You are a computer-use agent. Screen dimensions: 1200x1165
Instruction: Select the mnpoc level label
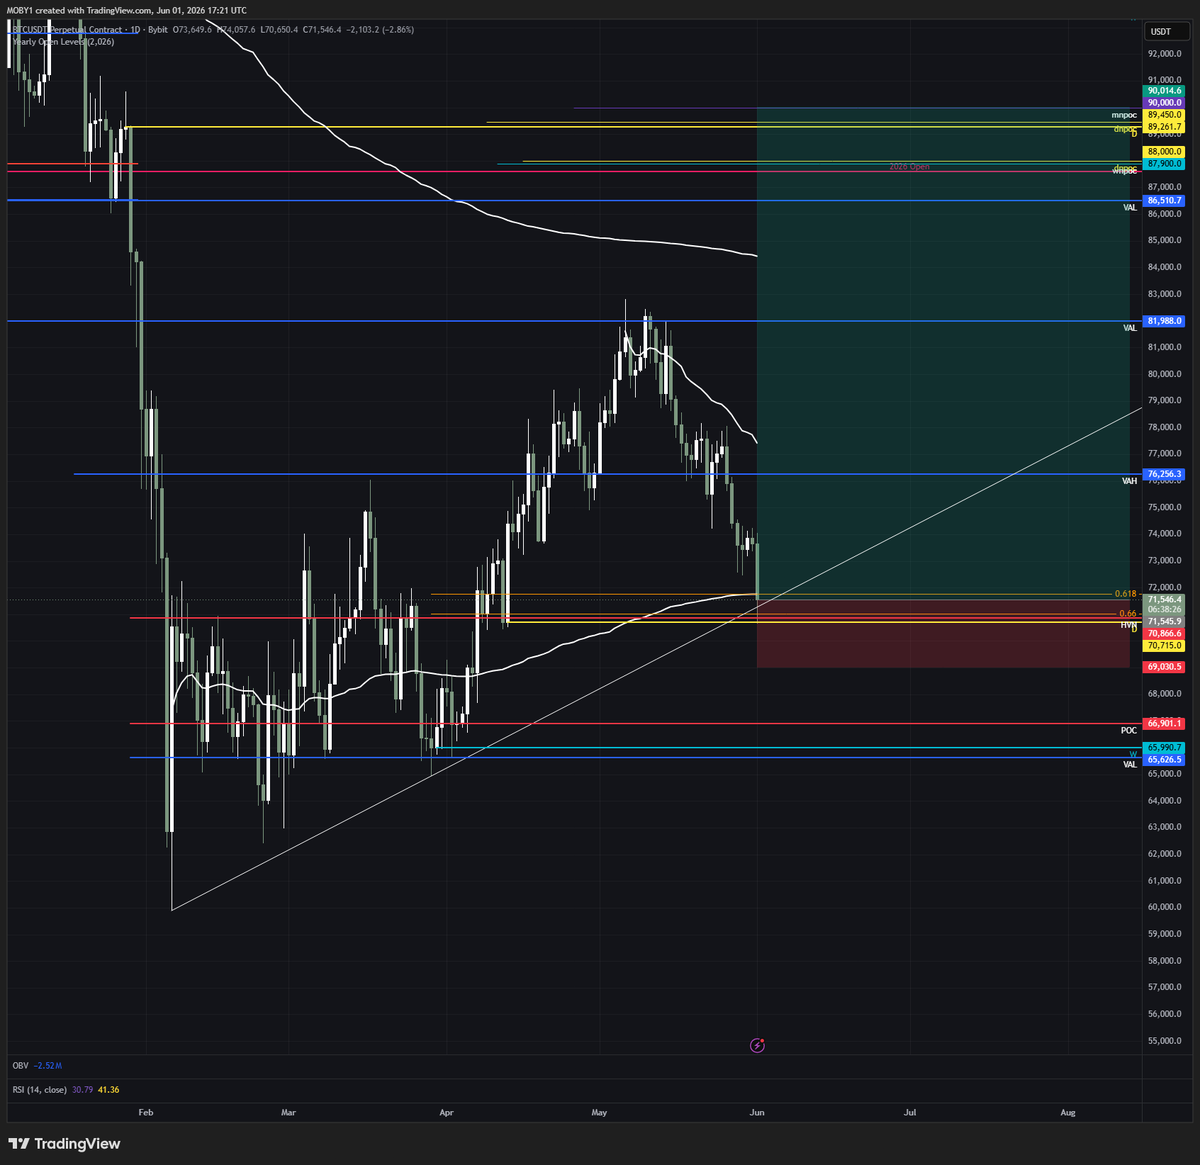[1125, 116]
